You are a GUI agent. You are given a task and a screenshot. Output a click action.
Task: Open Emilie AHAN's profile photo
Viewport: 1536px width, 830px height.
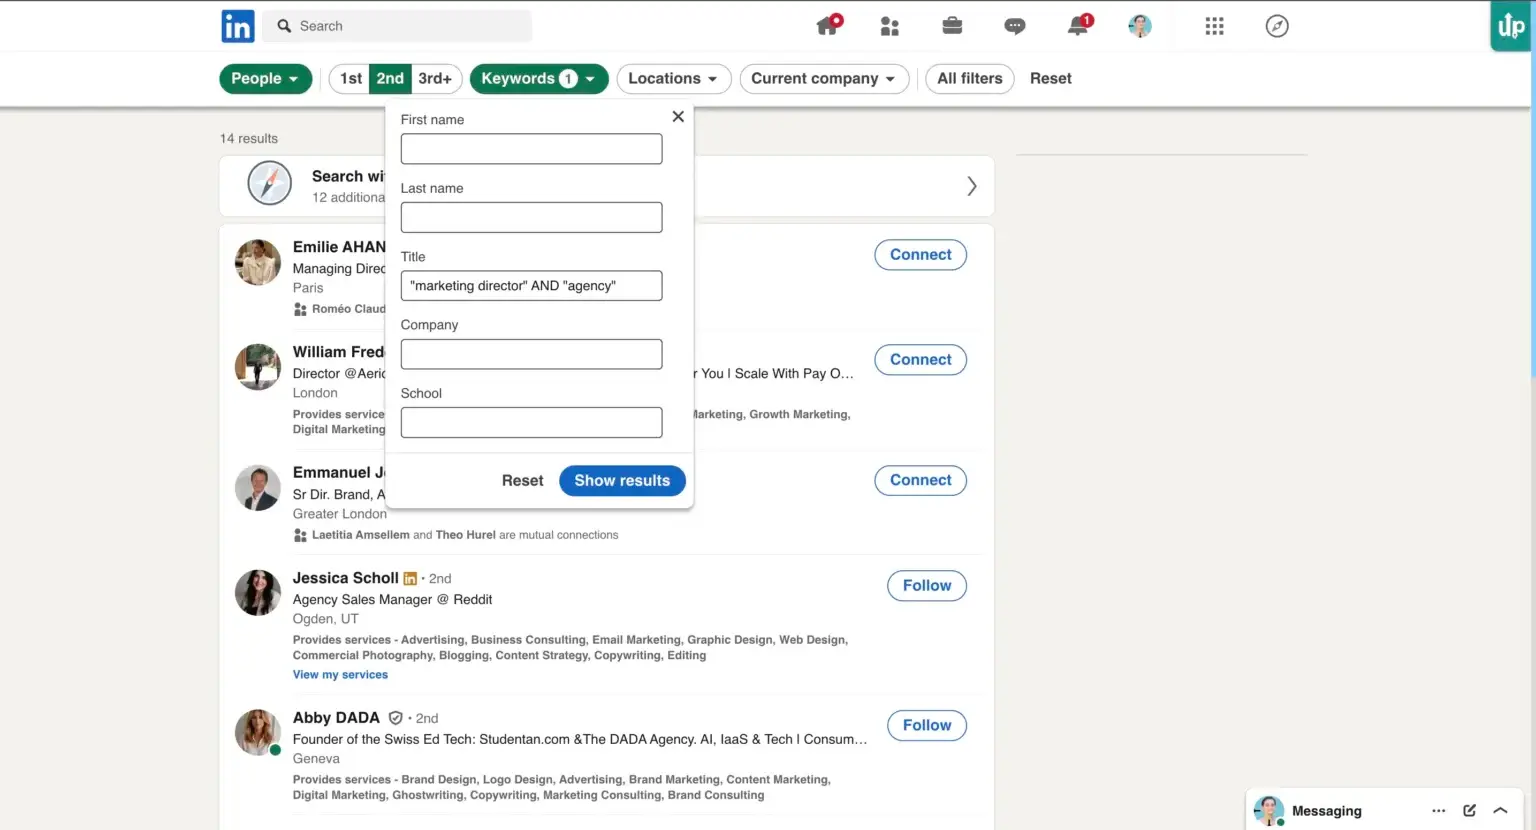258,263
